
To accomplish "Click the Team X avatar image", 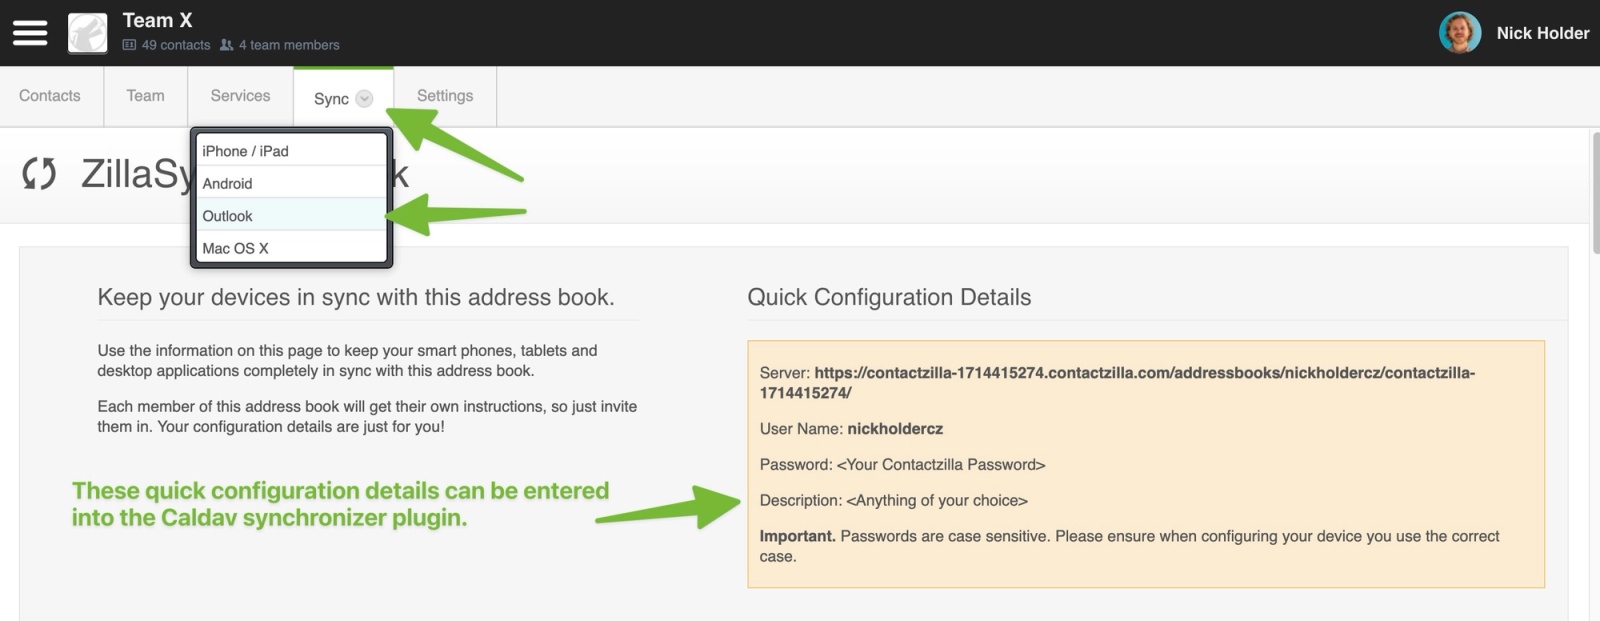I will coord(87,31).
